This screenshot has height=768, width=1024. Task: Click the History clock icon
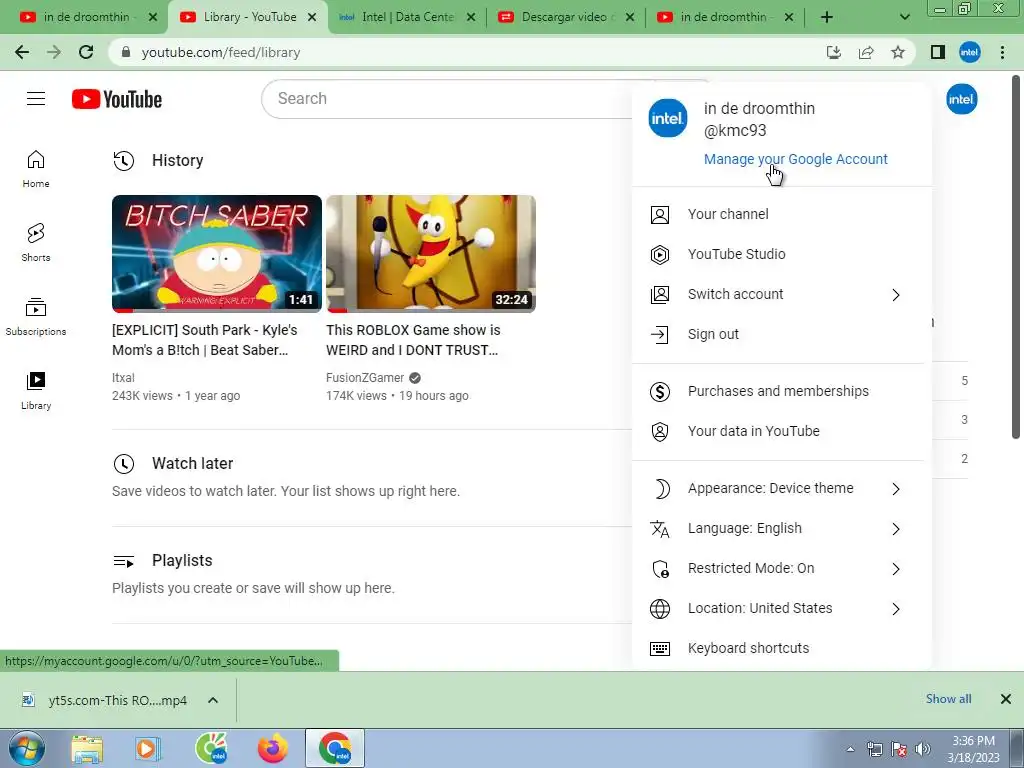click(123, 161)
